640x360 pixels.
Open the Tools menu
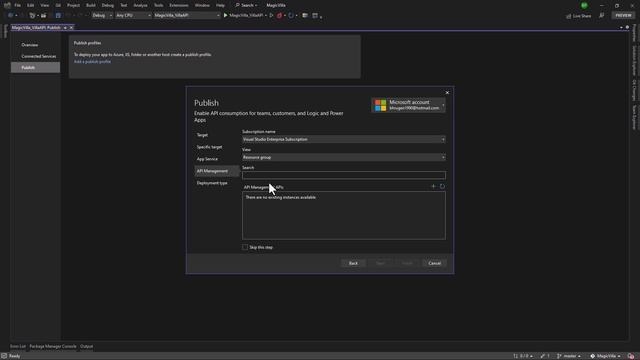(158, 5)
